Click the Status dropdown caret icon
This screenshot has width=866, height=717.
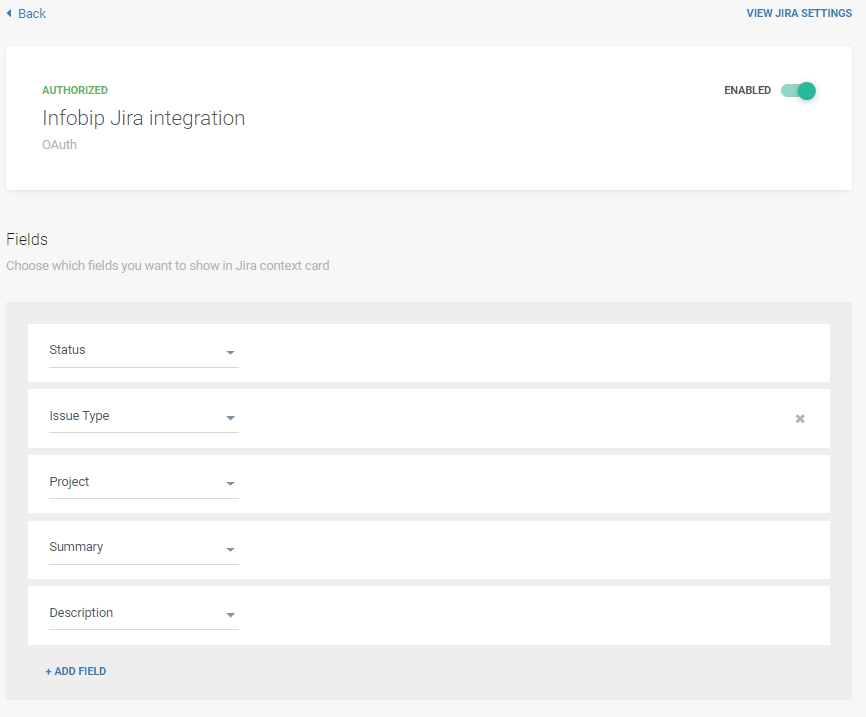[230, 353]
